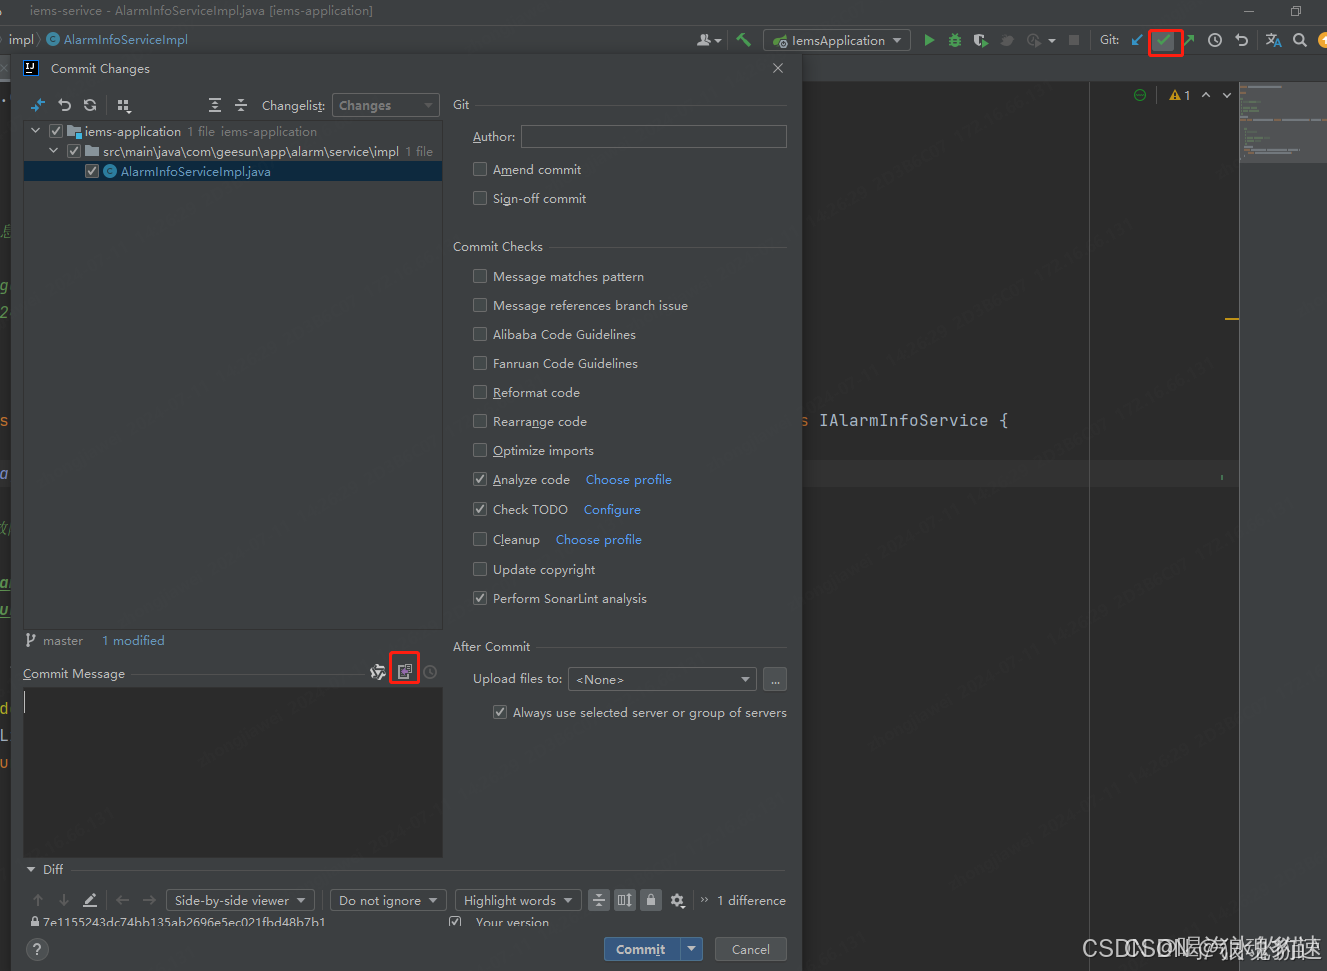Uncheck Always use selected server checkbox
1327x971 pixels.
coord(500,712)
